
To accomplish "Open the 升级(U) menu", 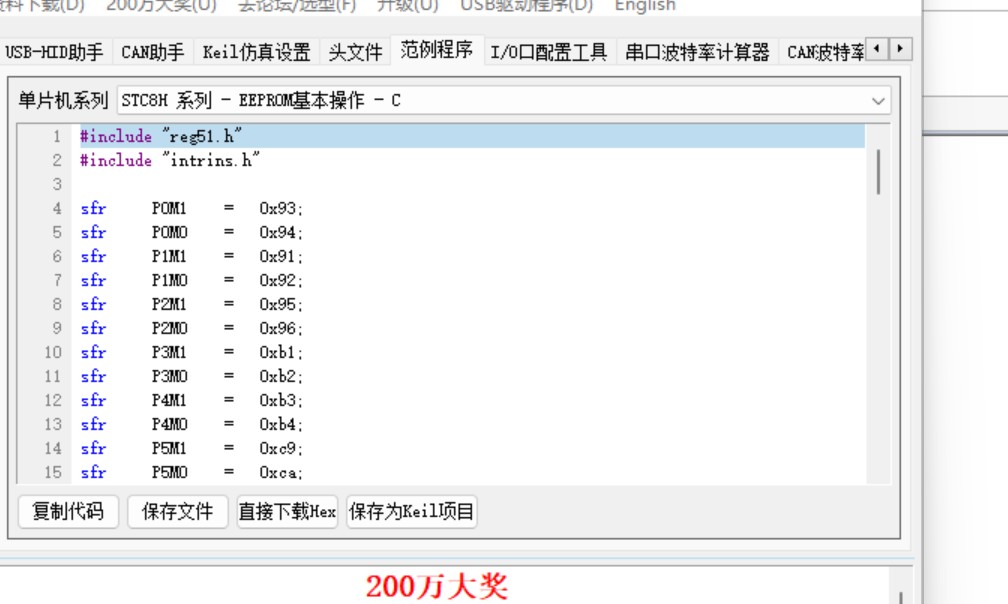I will (408, 6).
